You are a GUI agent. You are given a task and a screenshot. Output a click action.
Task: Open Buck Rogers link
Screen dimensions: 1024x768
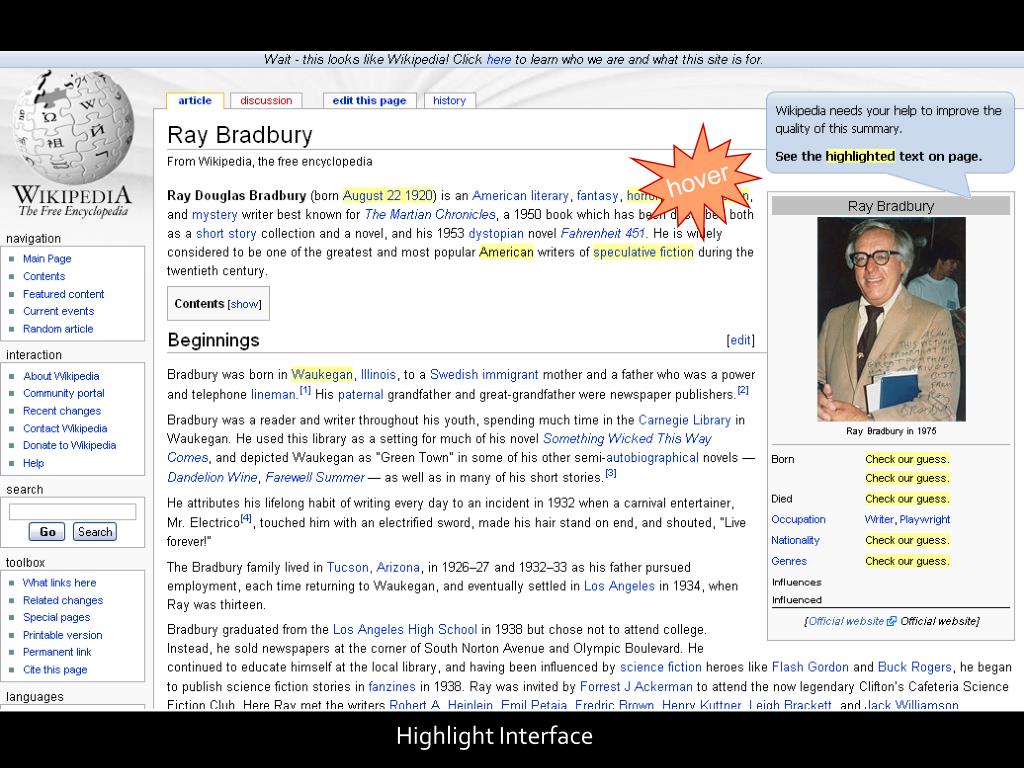(x=914, y=667)
